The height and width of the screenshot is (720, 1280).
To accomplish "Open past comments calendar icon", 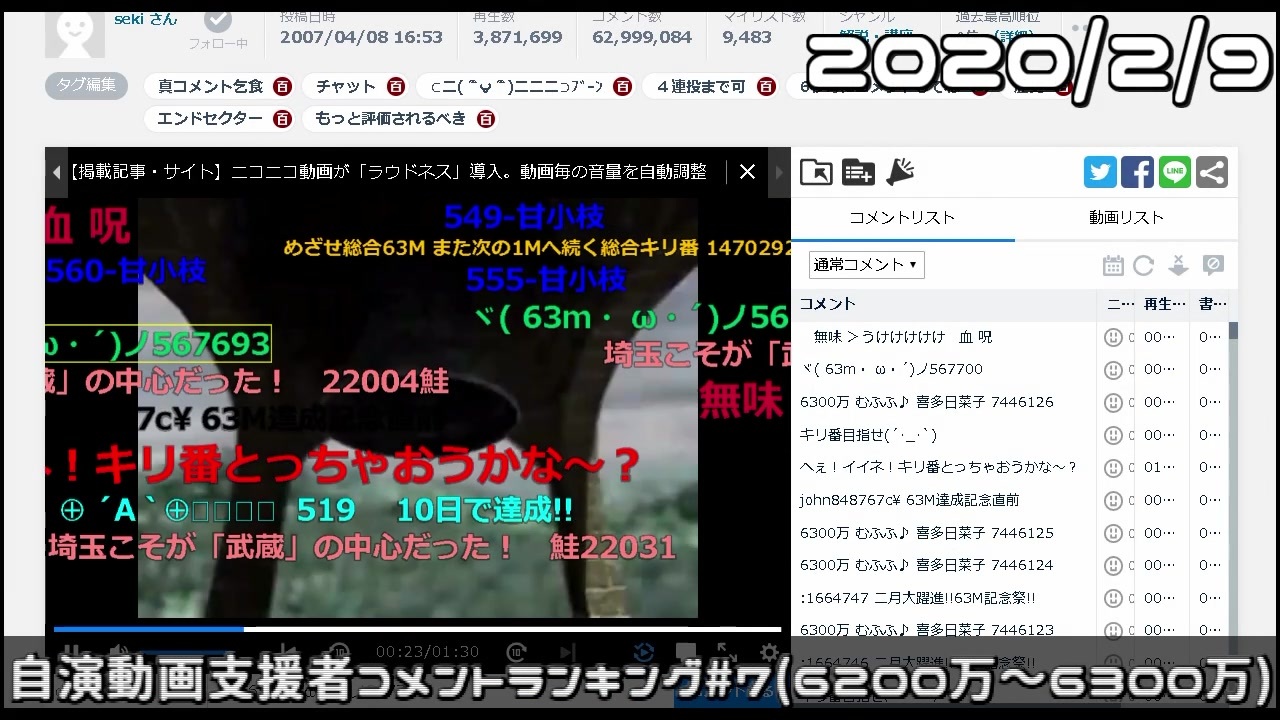I will [1113, 265].
